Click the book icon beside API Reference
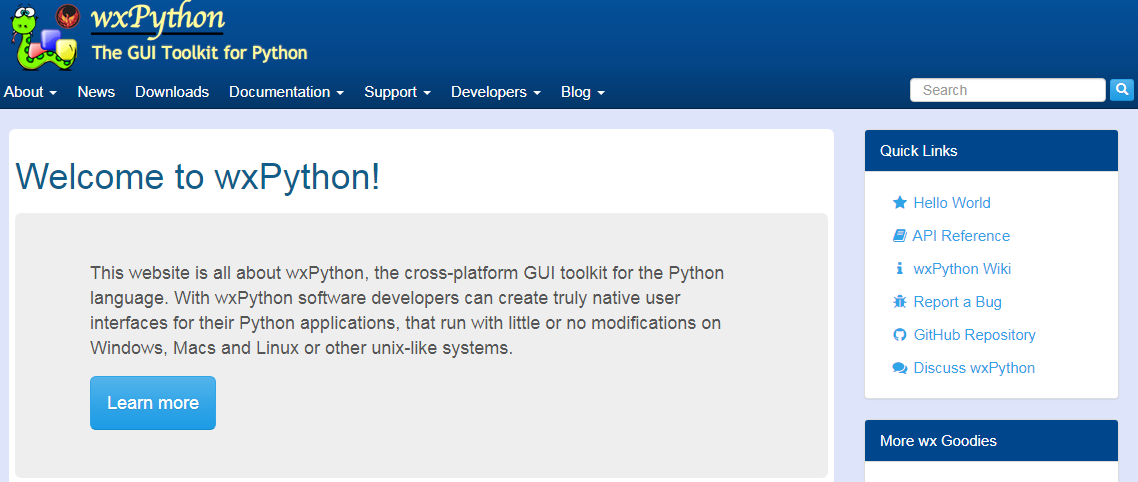 click(900, 236)
